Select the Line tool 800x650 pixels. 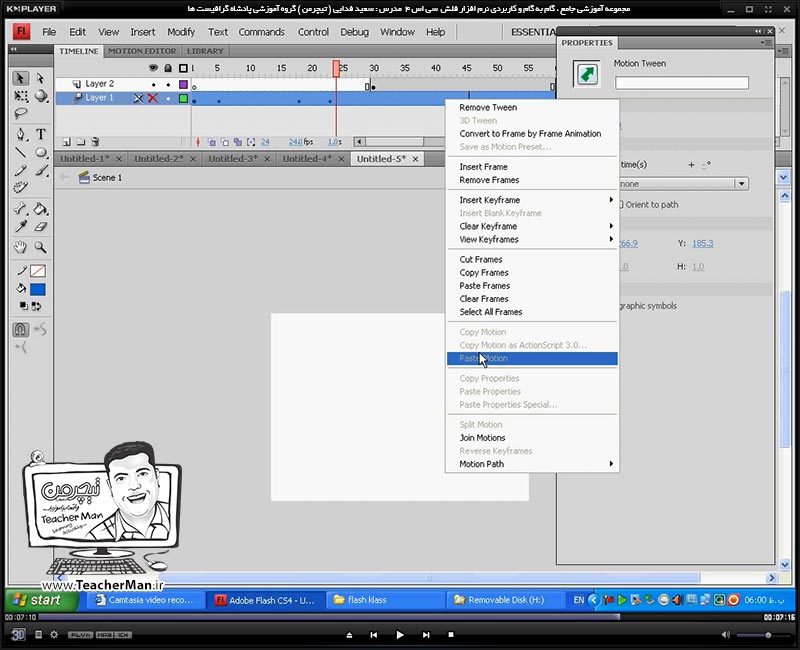[x=20, y=153]
